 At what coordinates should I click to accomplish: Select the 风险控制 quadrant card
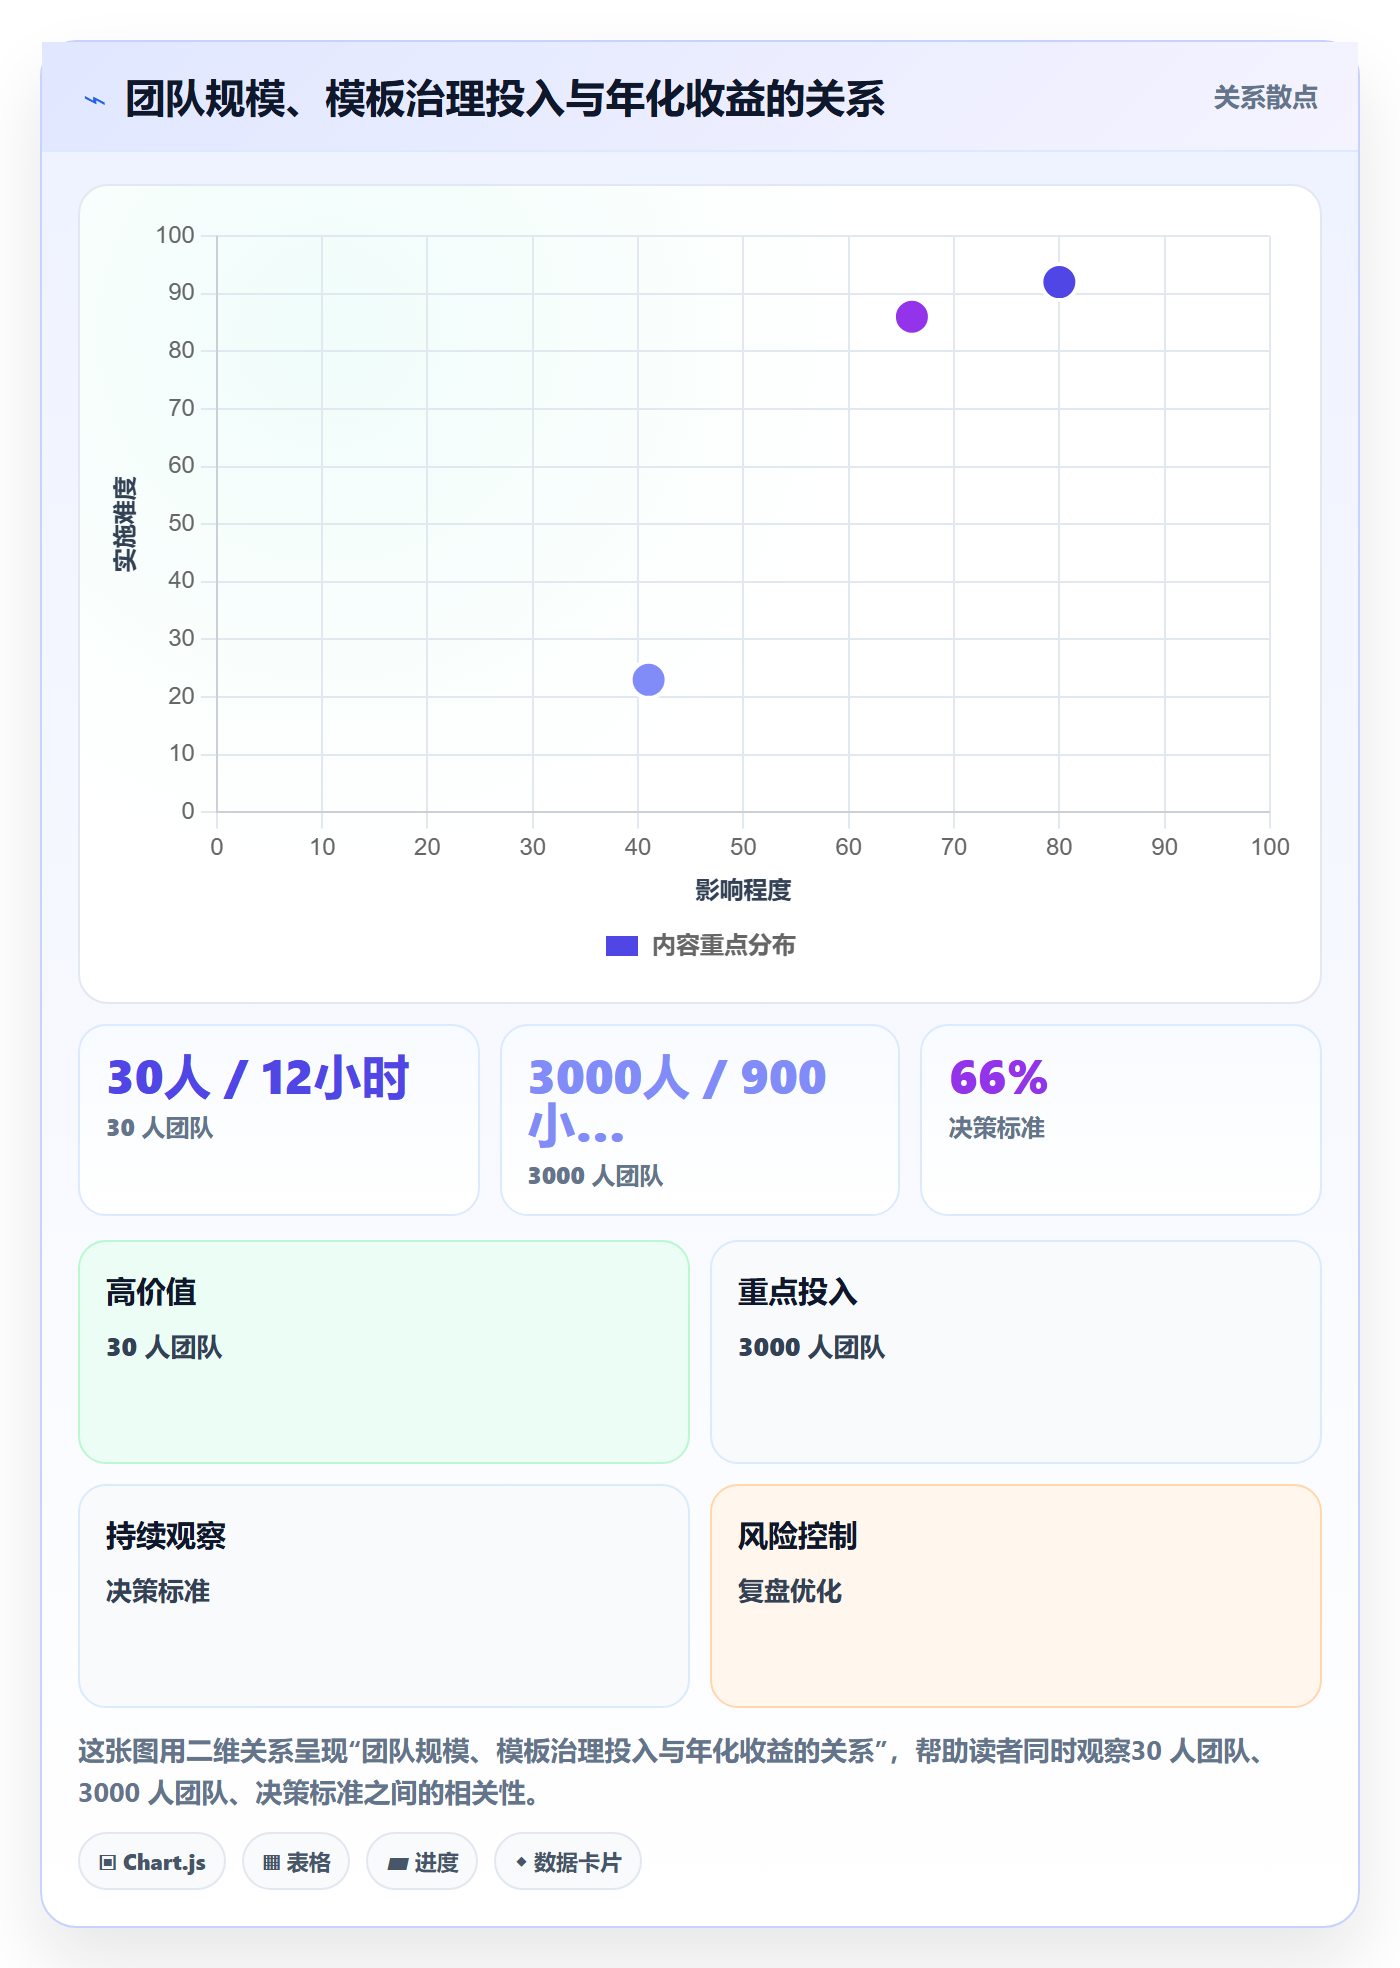(1016, 1596)
